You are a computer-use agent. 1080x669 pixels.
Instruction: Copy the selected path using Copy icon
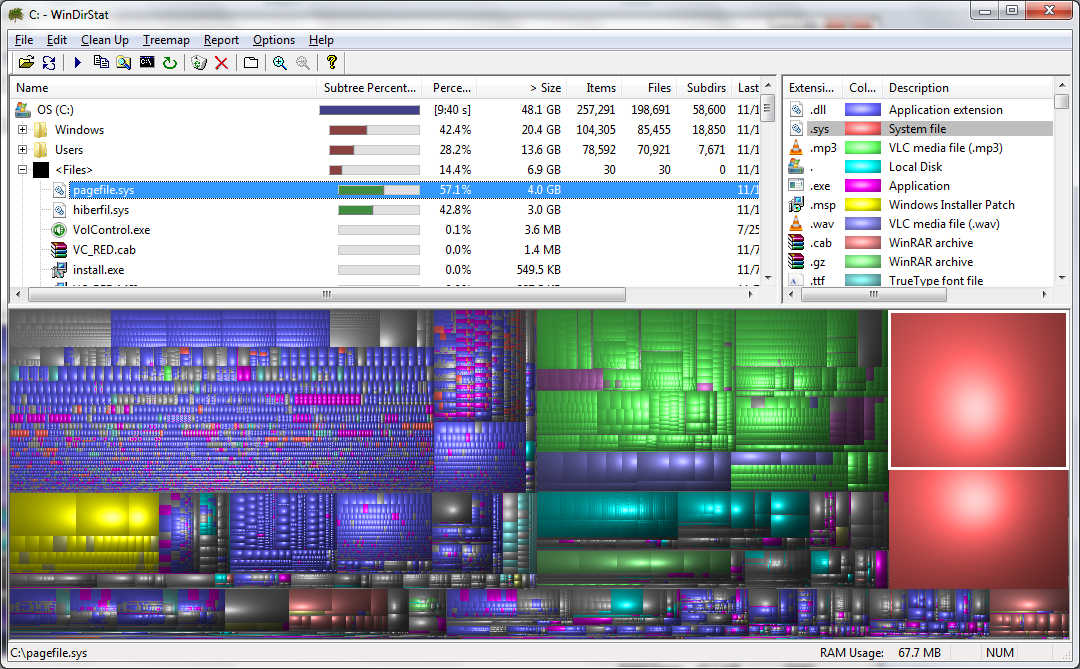101,62
